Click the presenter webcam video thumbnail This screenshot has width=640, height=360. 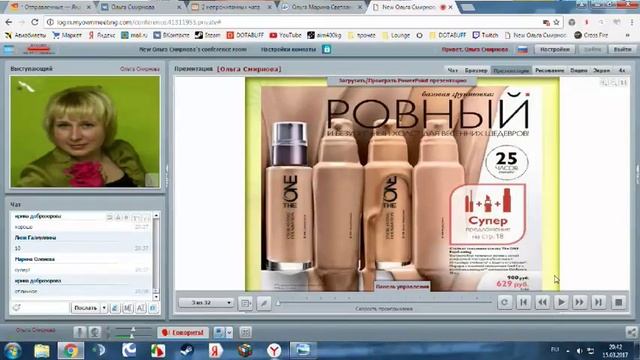[x=85, y=131]
